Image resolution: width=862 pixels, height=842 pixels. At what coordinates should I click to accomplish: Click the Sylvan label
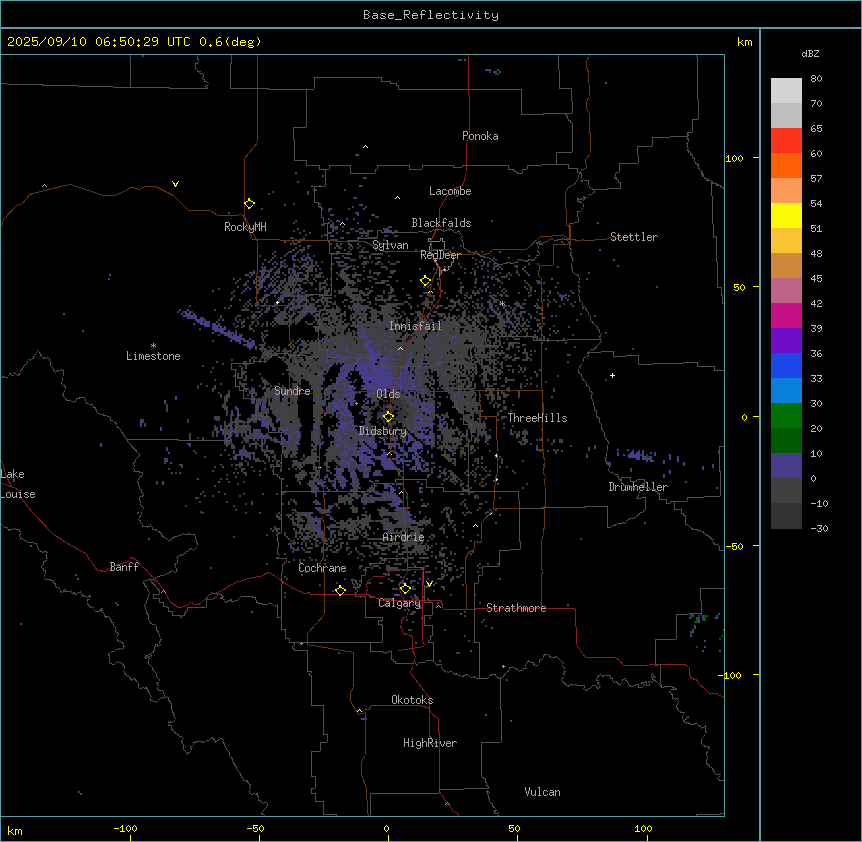point(390,245)
